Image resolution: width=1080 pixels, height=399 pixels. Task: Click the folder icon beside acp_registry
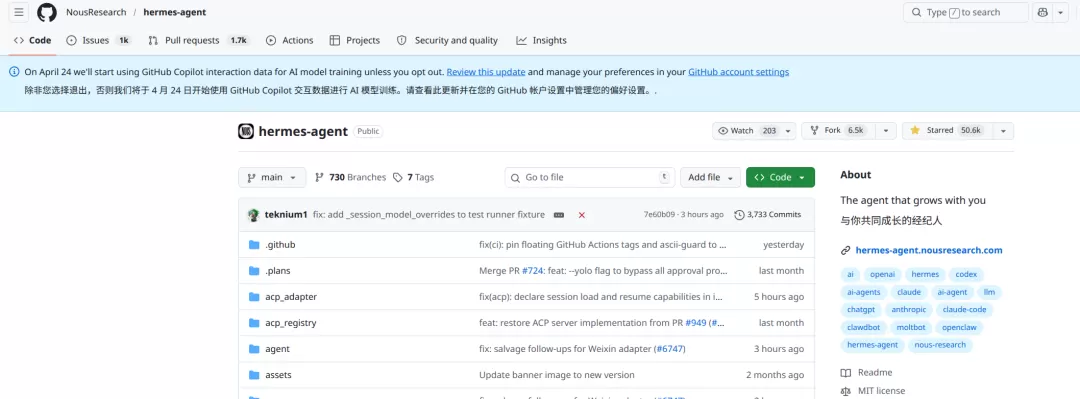pyautogui.click(x=253, y=323)
